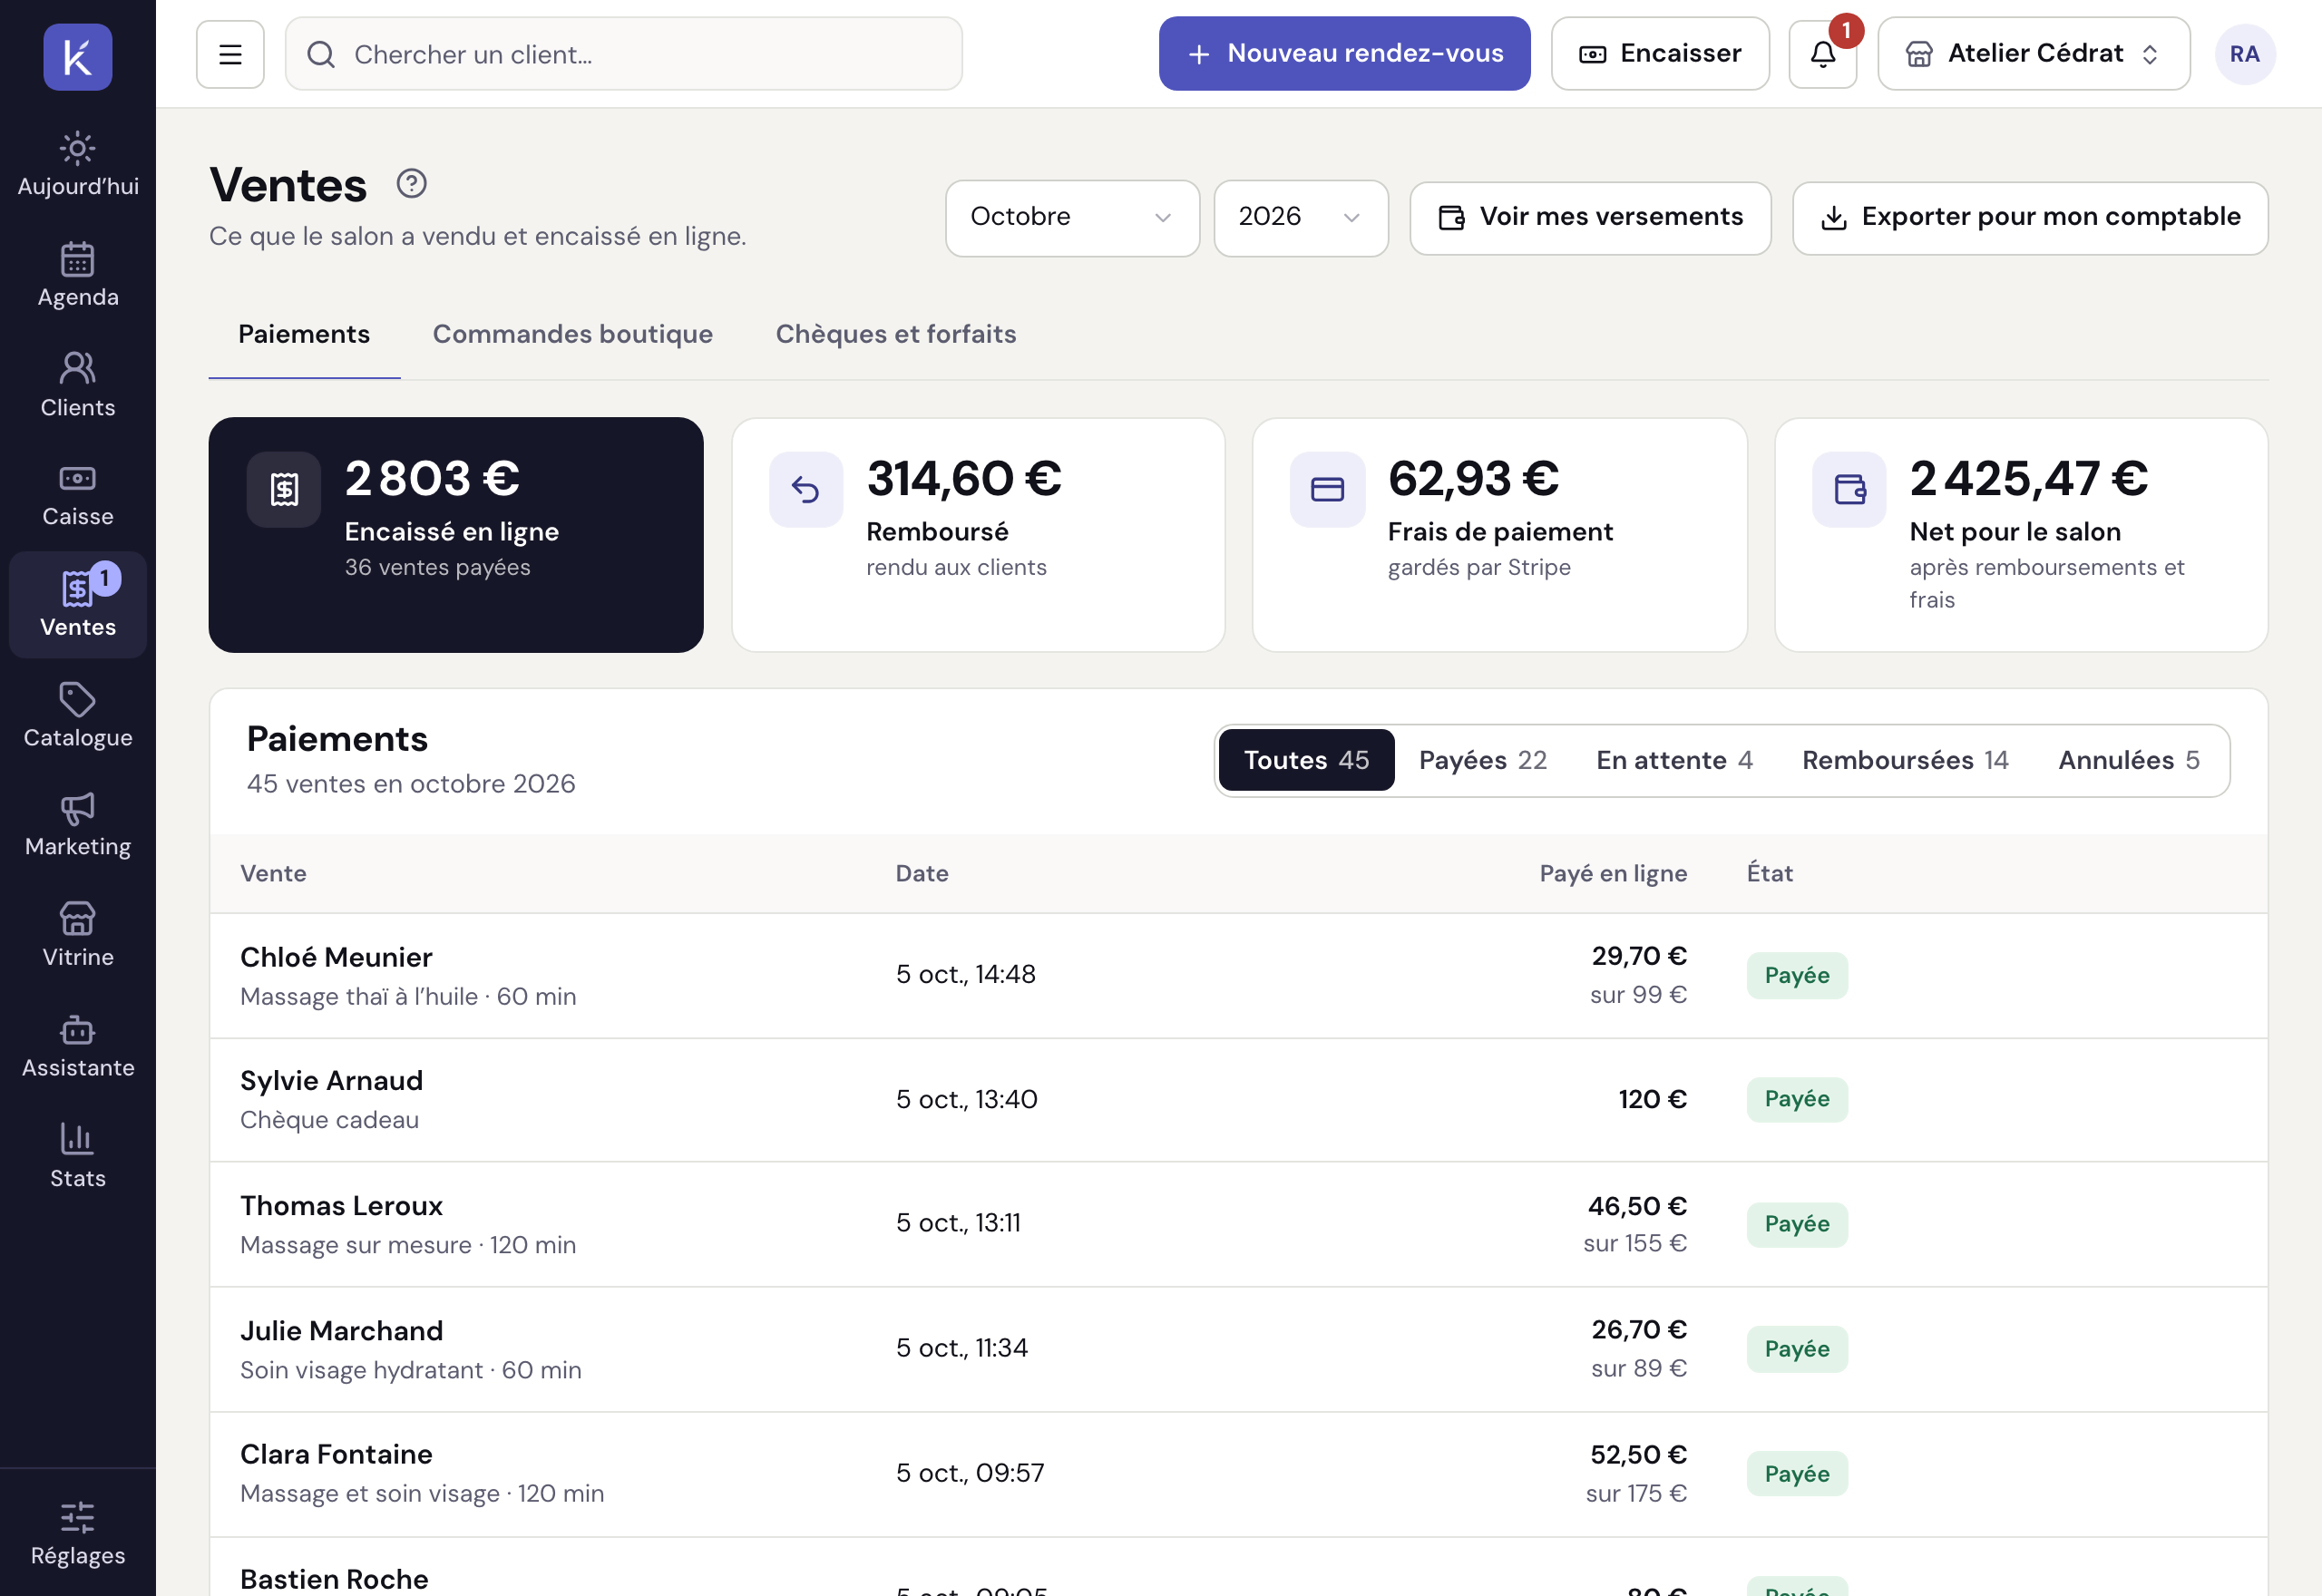Click Exporter pour mon comptable

click(2030, 217)
